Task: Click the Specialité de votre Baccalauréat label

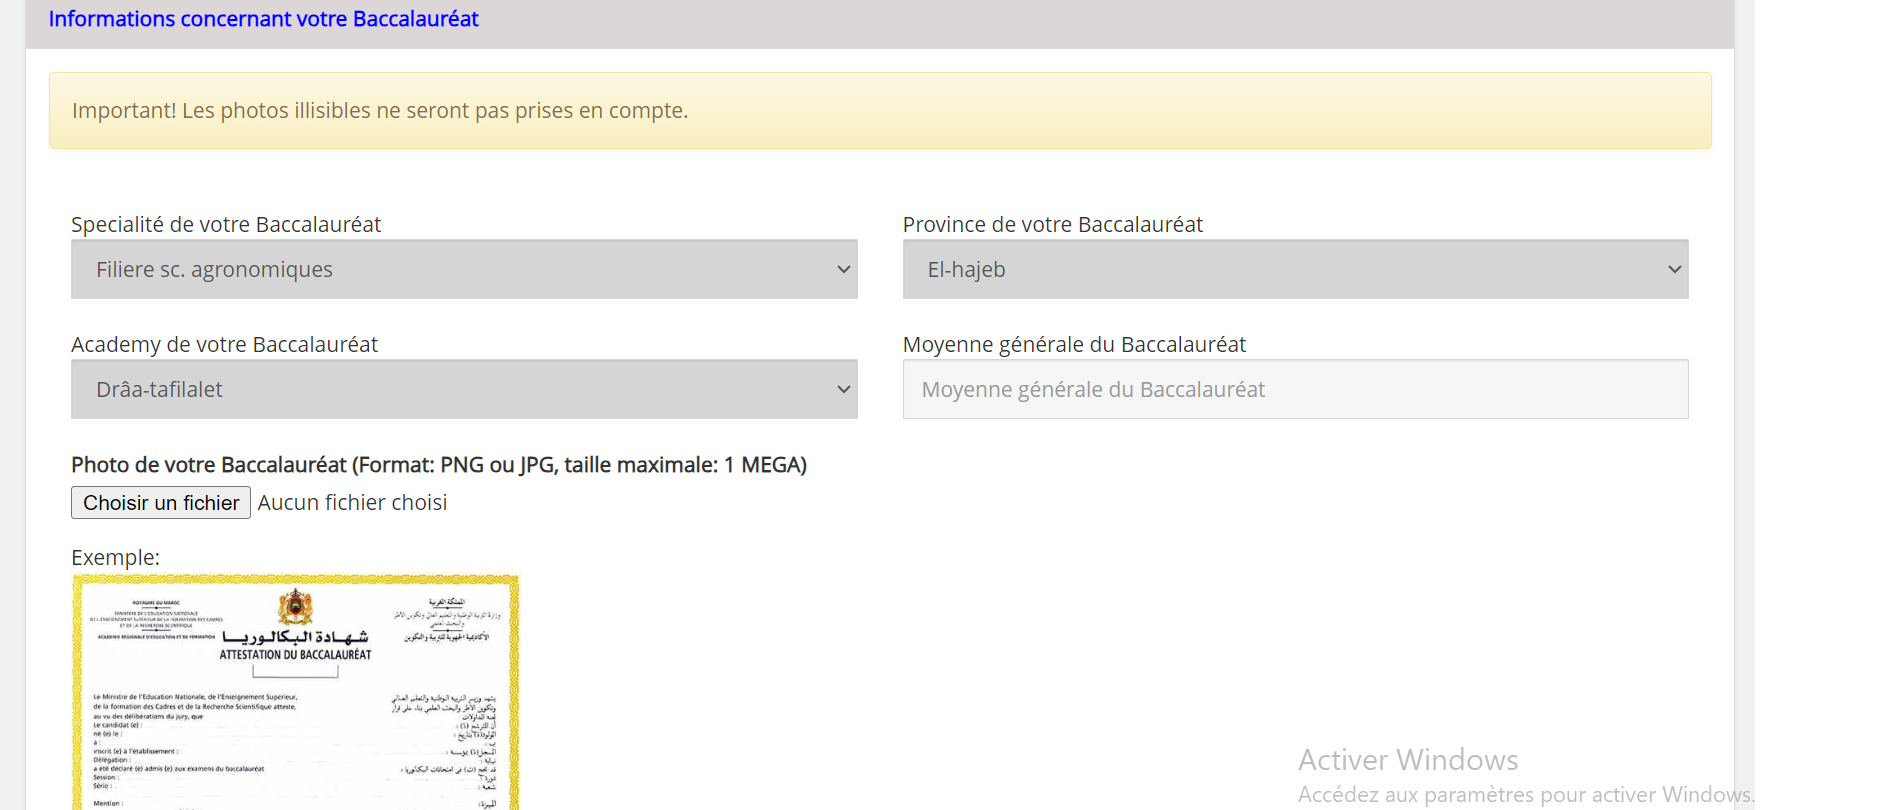Action: (226, 225)
